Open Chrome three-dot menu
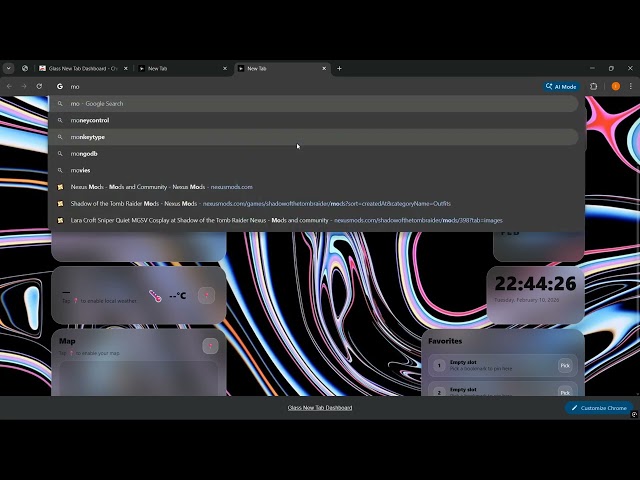Screen dimensions: 640x480 point(631,87)
